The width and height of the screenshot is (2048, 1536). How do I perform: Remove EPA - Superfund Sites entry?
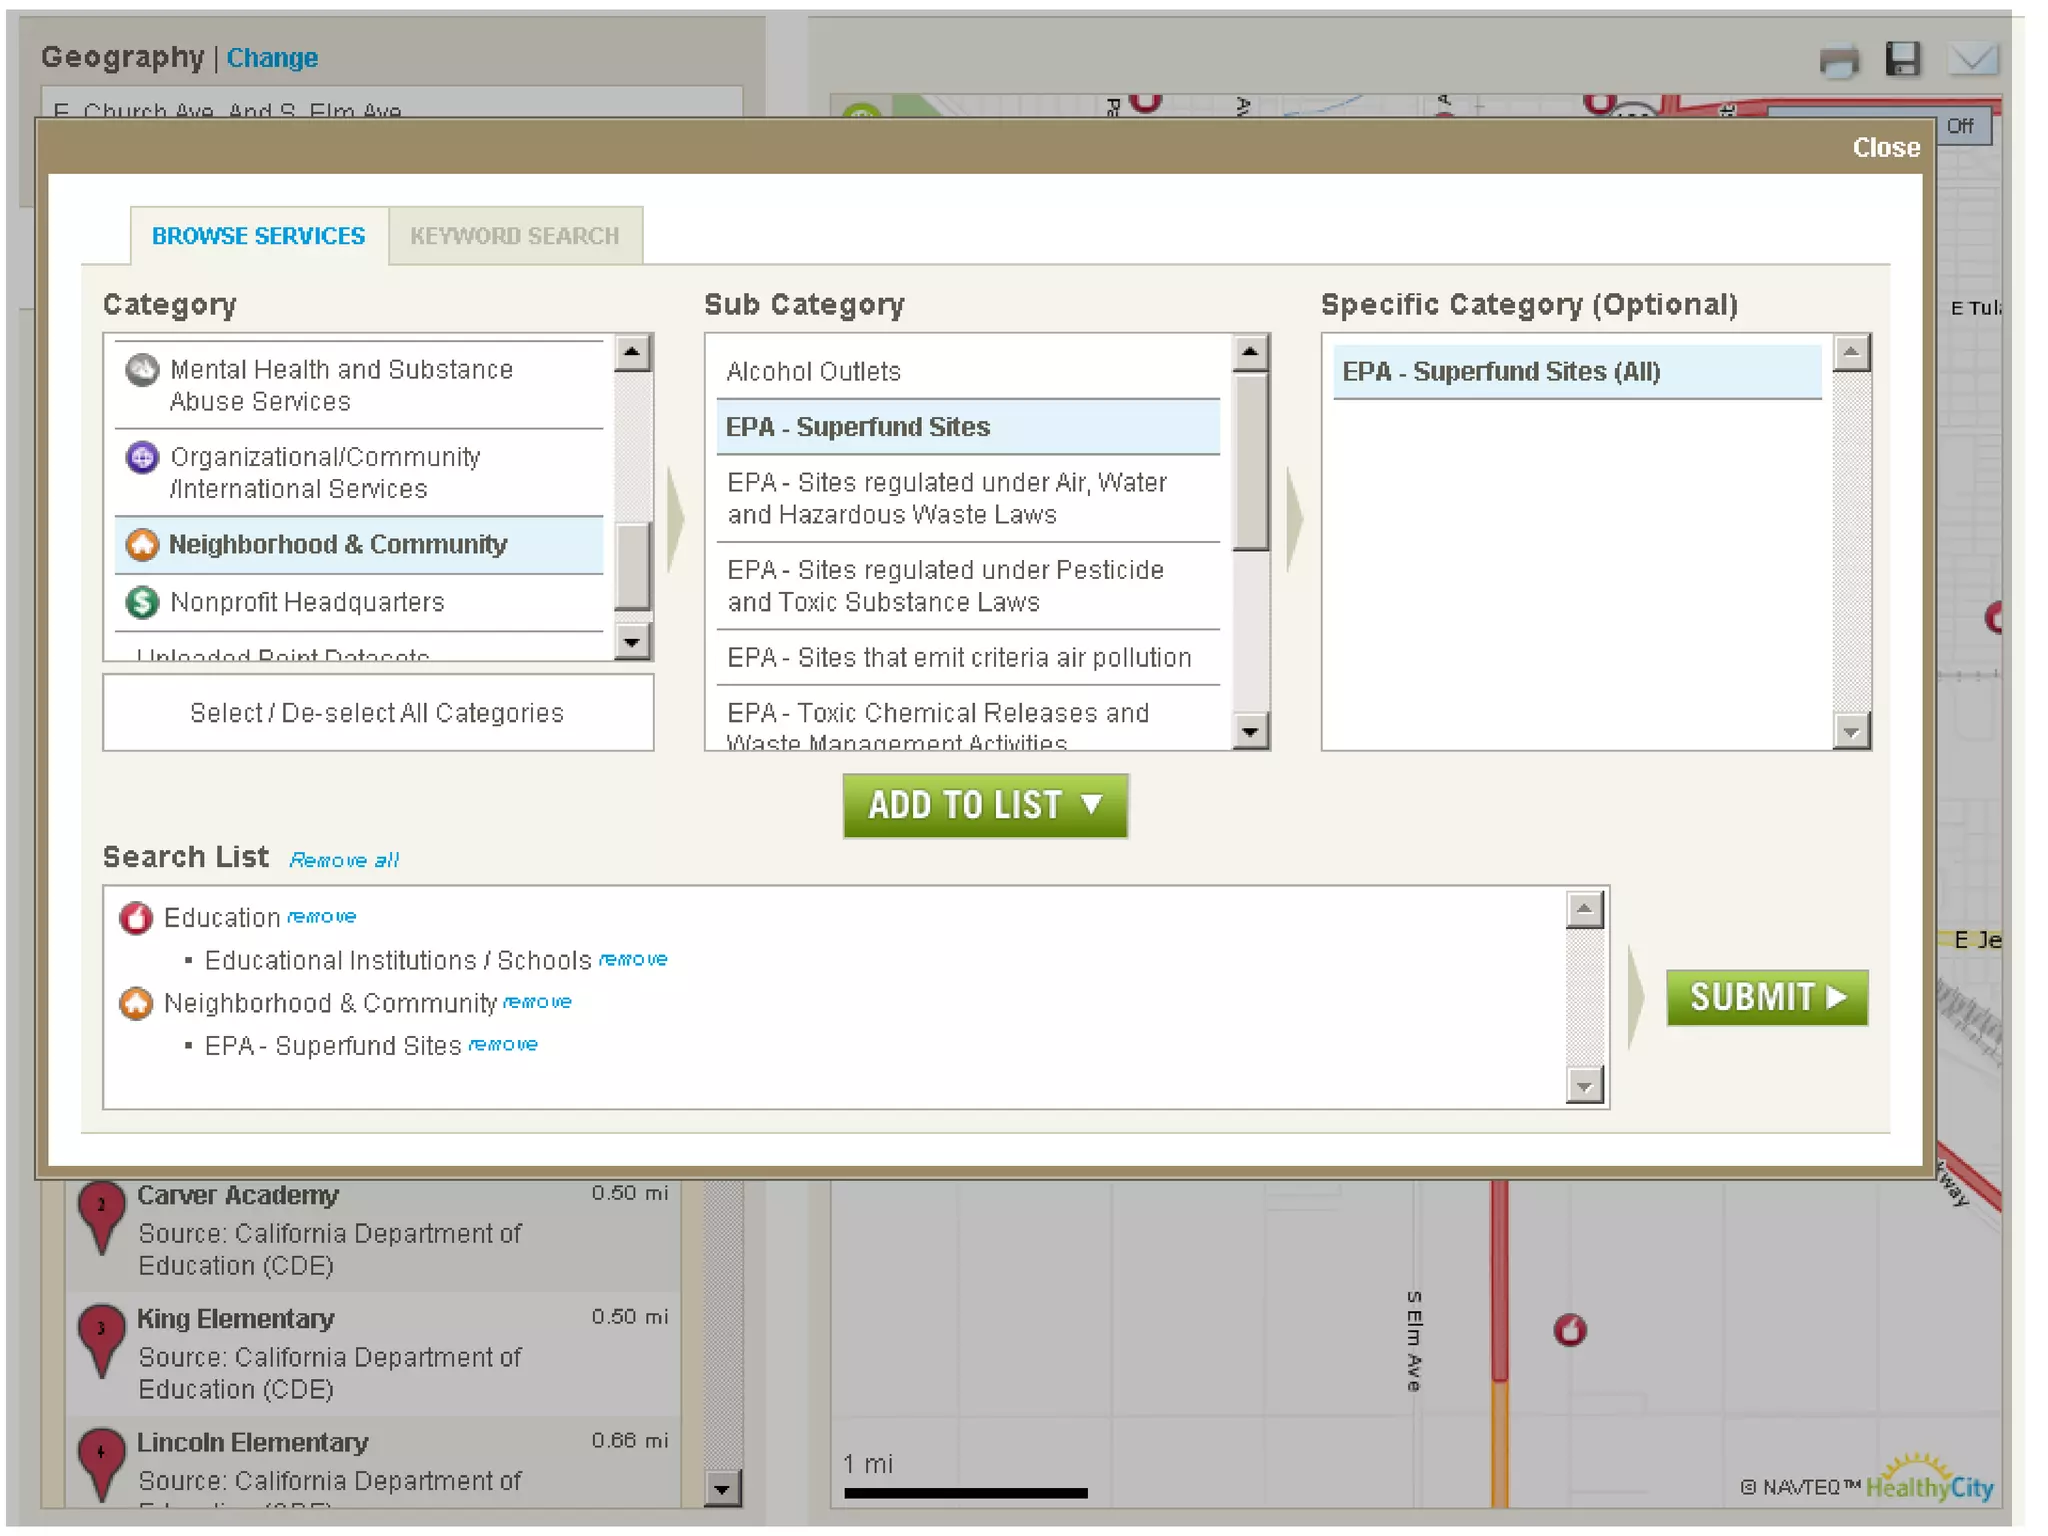pyautogui.click(x=503, y=1044)
